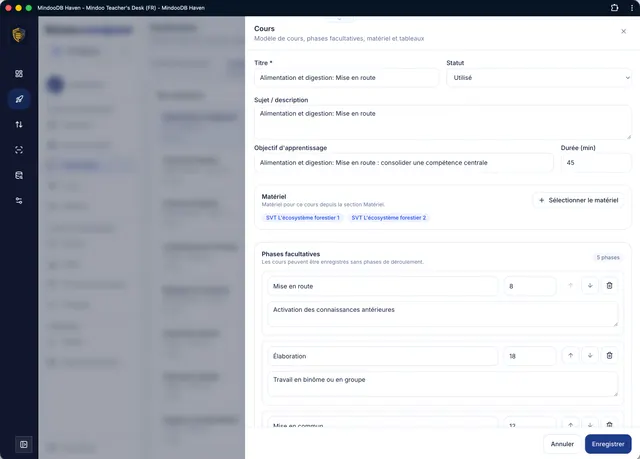Open the sync arrows icon in sidebar
The height and width of the screenshot is (459, 640).
pos(19,124)
